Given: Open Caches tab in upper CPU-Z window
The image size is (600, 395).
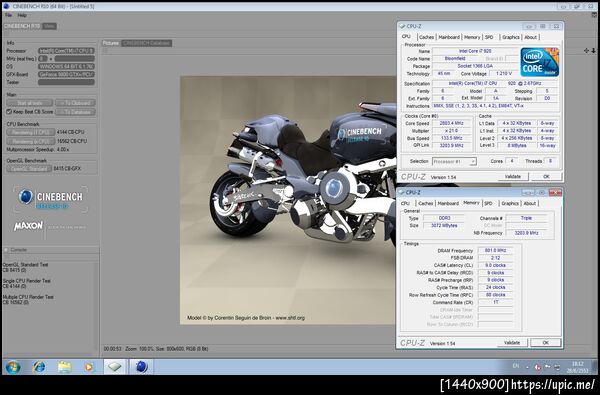Looking at the screenshot, I should click(426, 37).
